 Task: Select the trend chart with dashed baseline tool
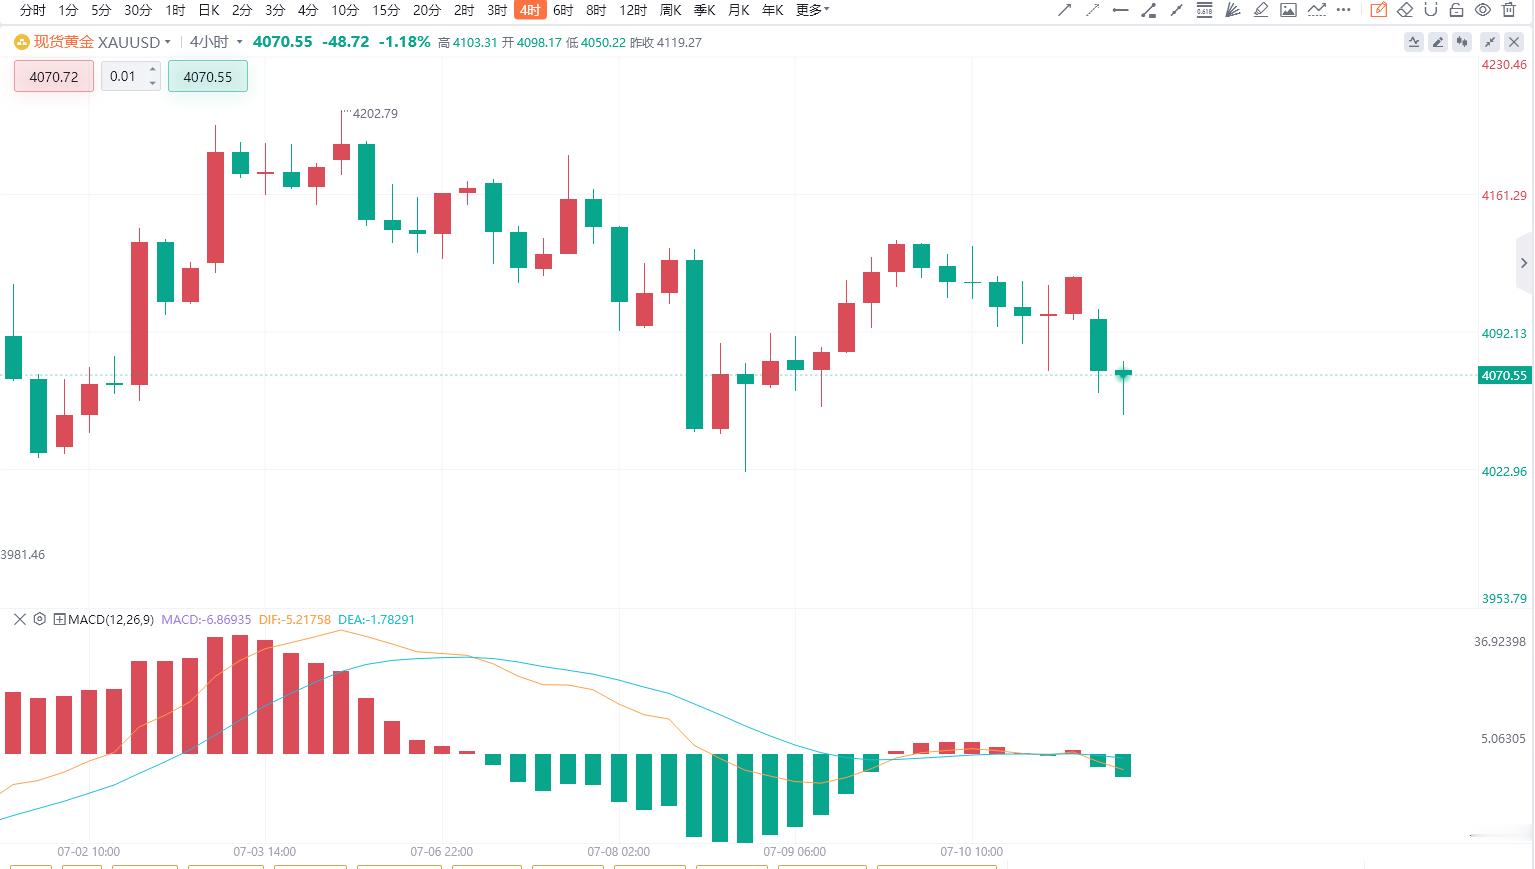pos(1317,10)
